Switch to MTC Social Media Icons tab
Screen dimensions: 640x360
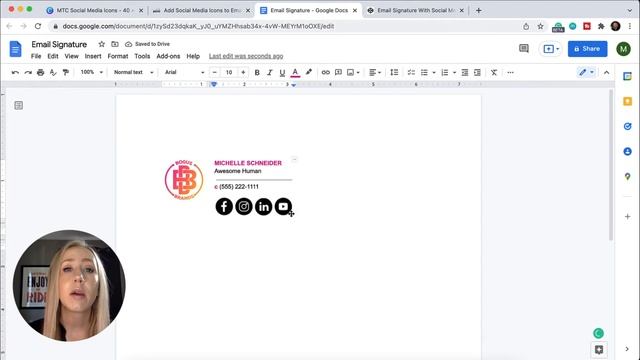tap(95, 10)
